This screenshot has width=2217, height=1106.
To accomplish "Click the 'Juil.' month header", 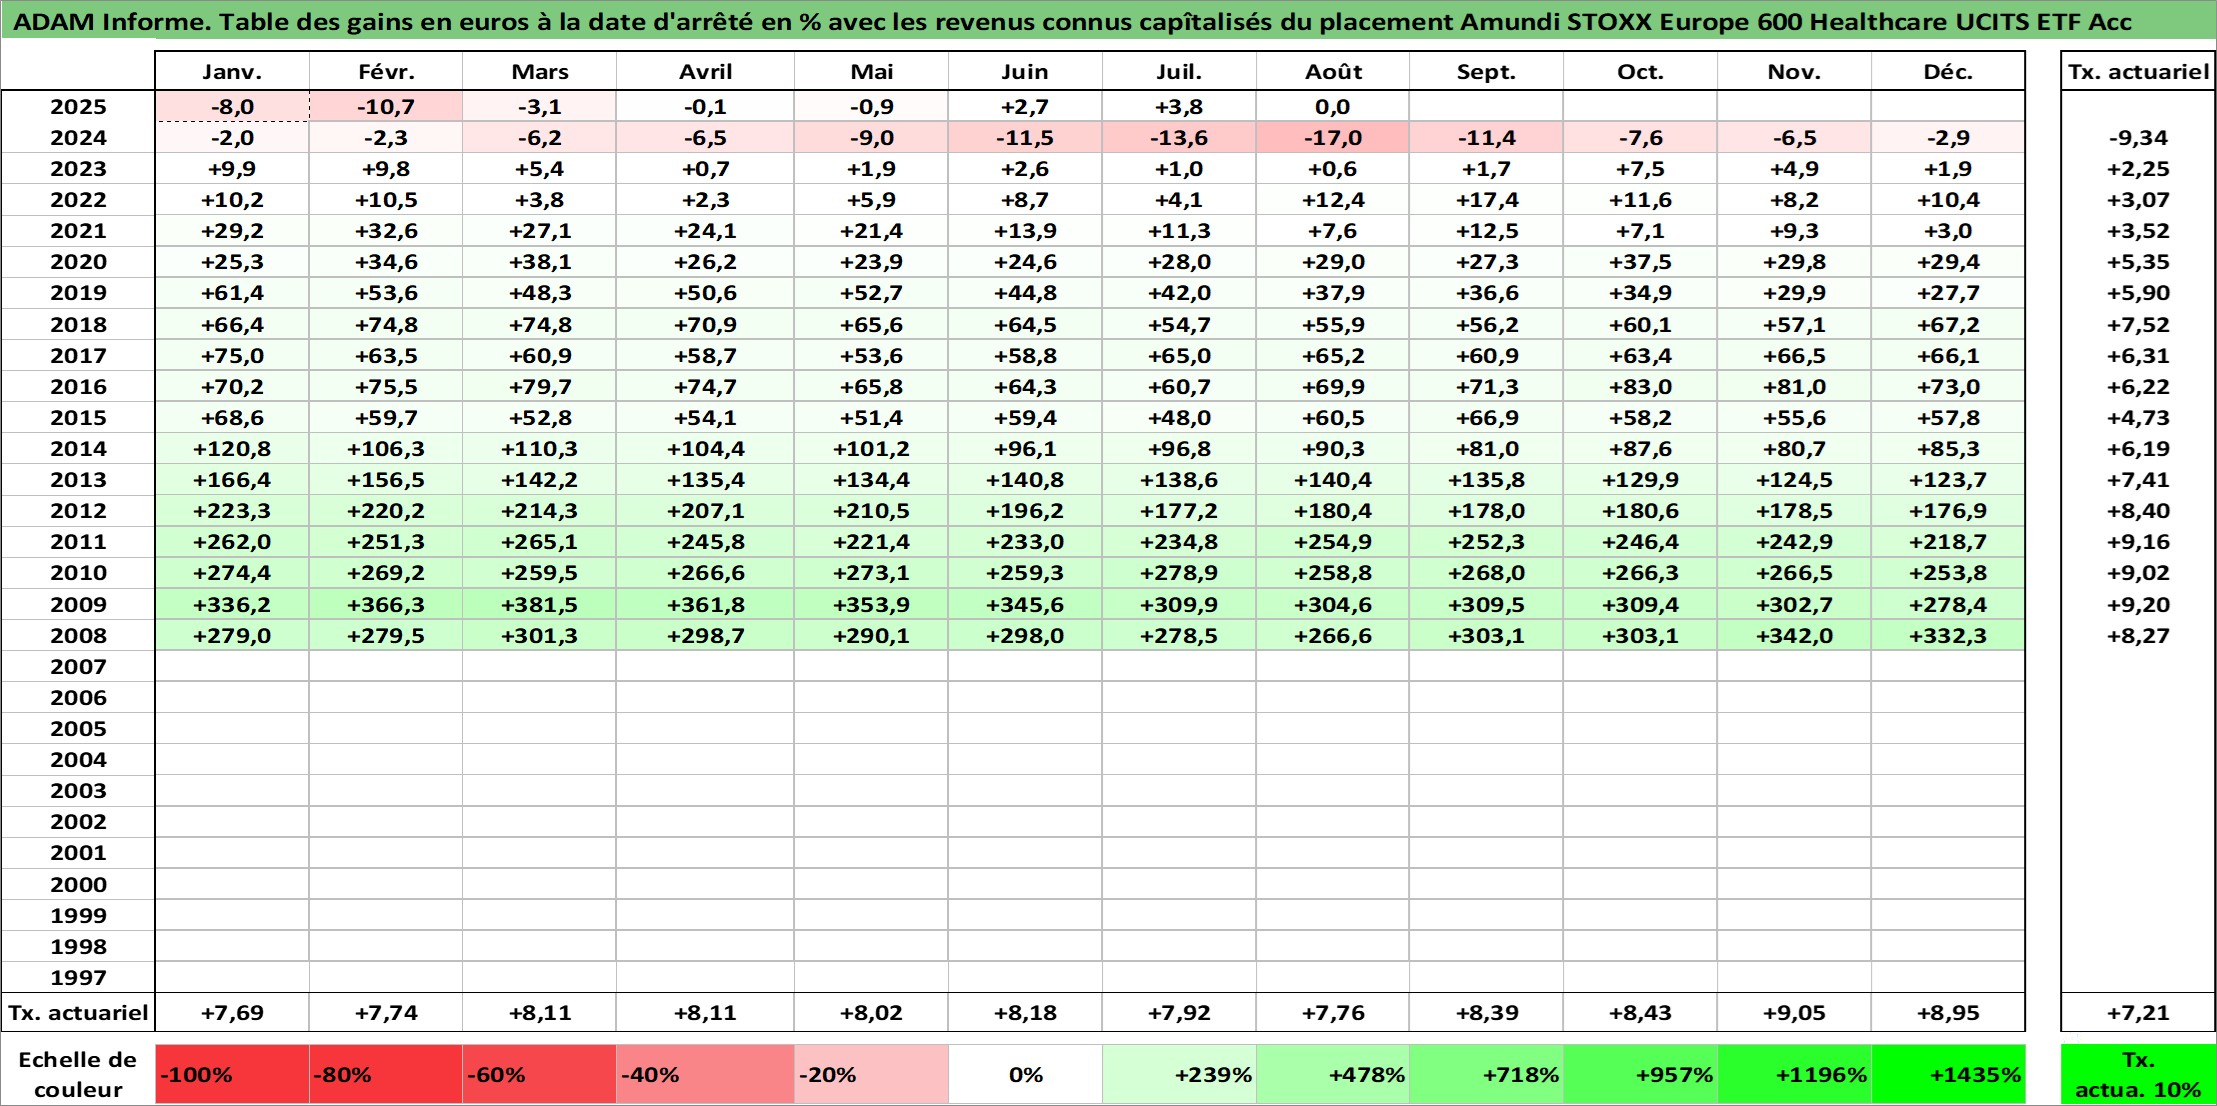I will coord(1179,72).
